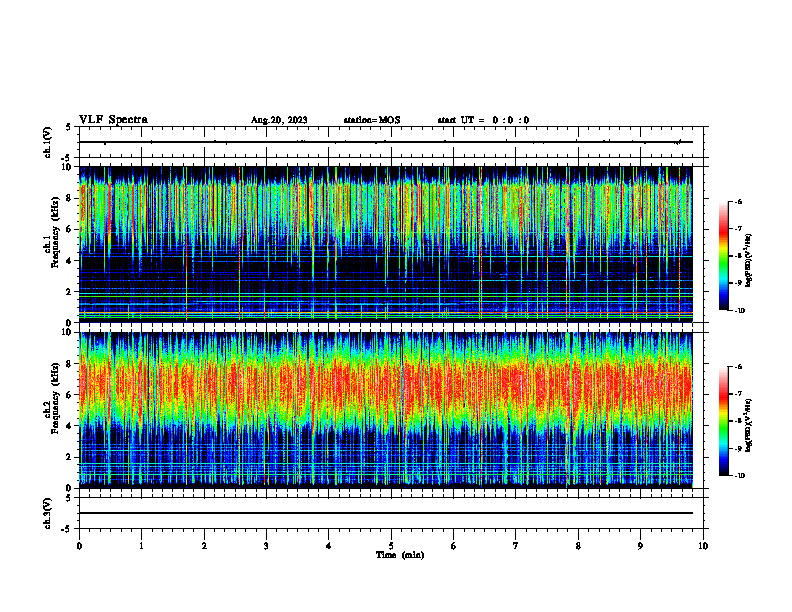Click the "VLF Spectra" plot title
This screenshot has width=792, height=612.
113,120
